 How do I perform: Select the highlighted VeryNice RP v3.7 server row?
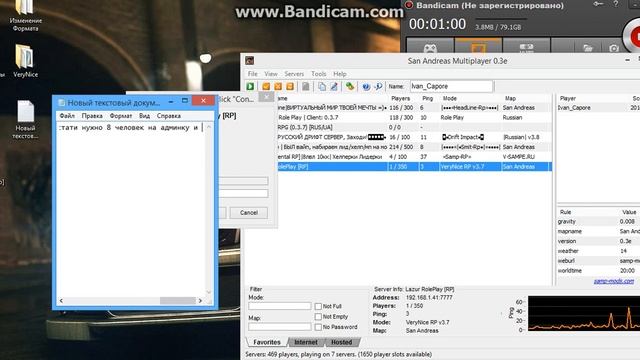point(414,167)
